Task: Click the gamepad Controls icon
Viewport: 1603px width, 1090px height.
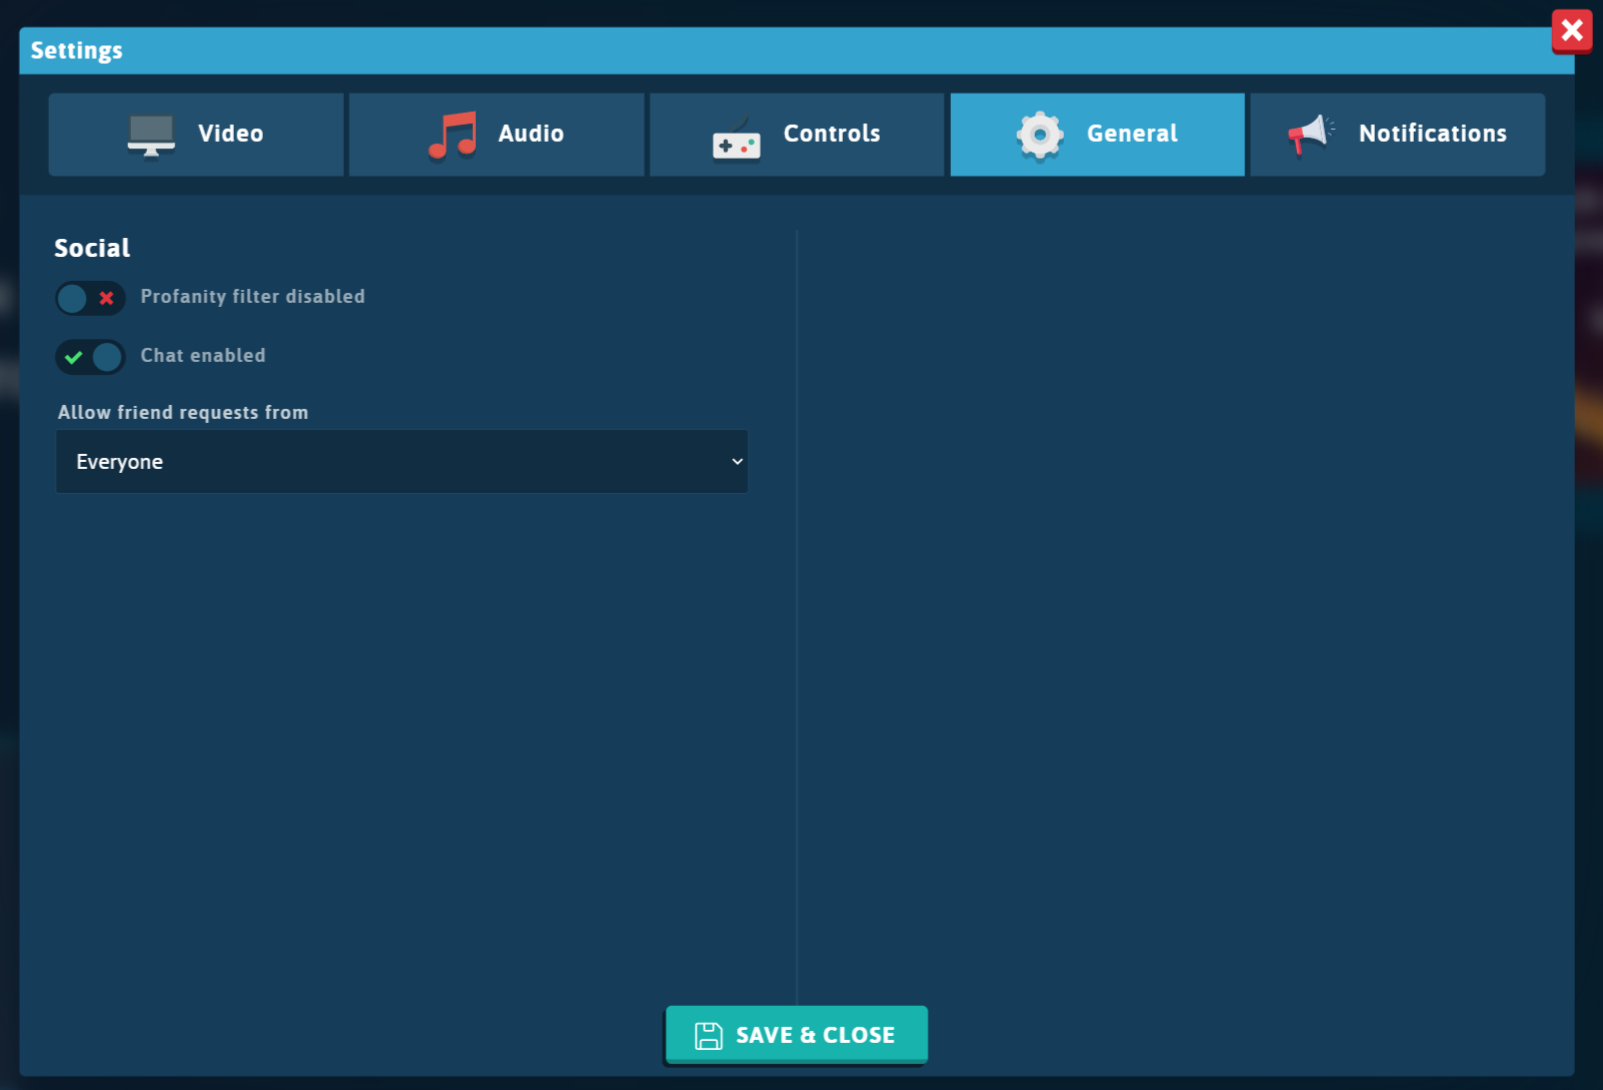Action: 737,139
